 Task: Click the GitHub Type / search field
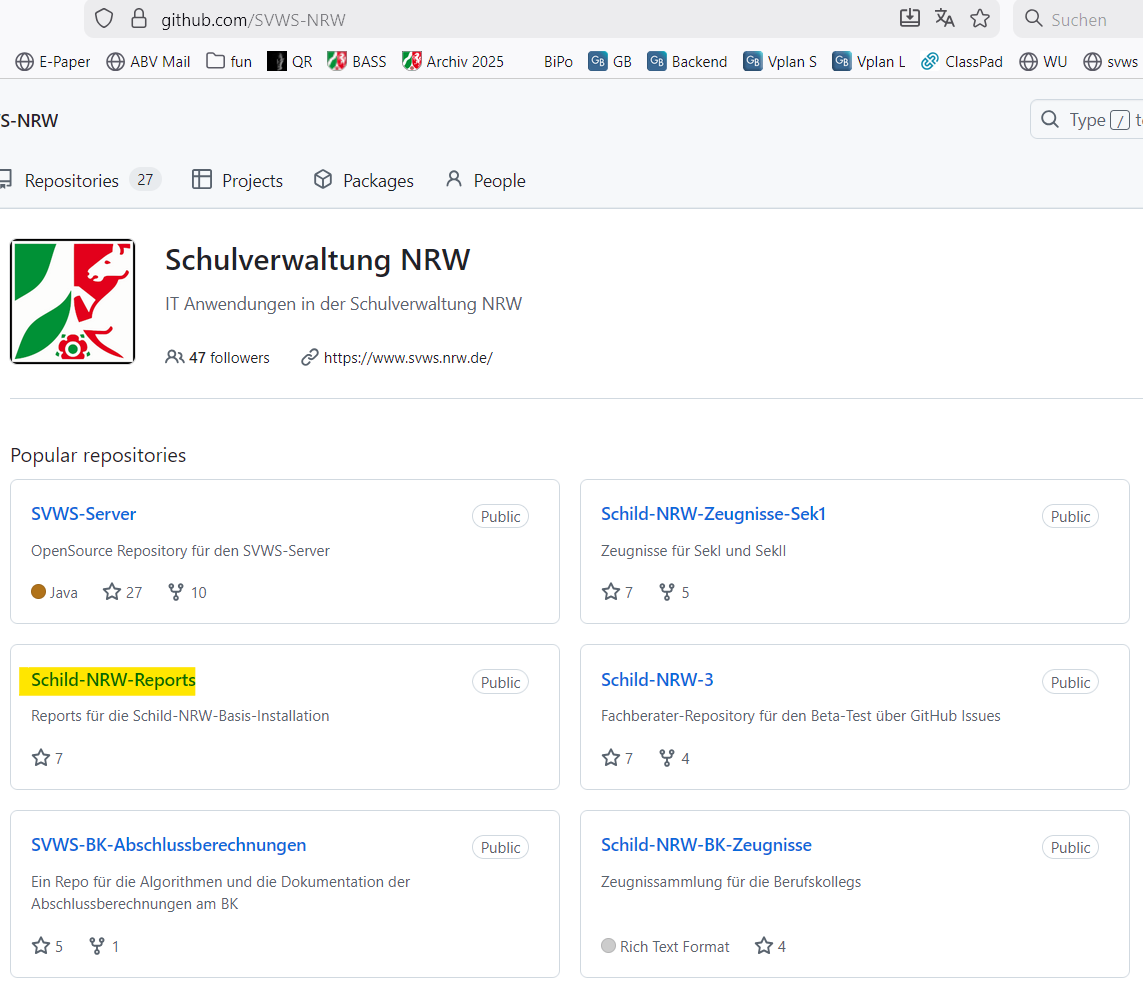tap(1087, 120)
